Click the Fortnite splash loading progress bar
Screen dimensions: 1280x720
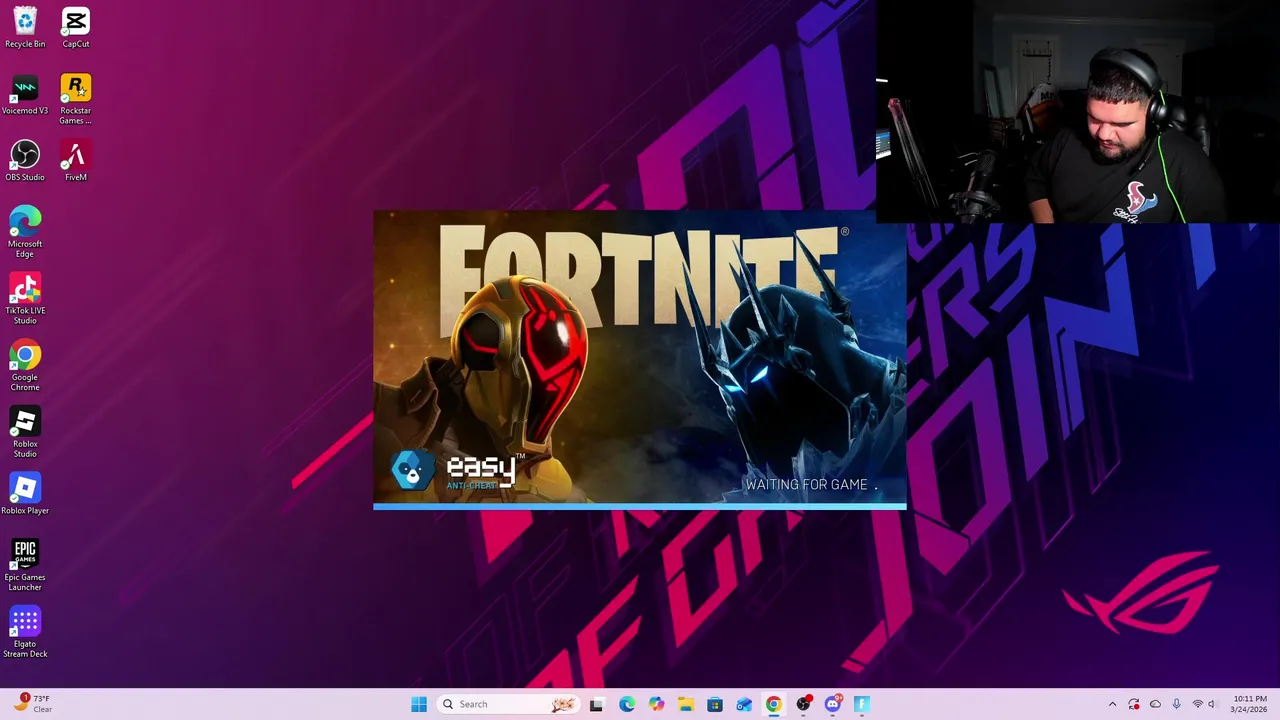pos(640,507)
